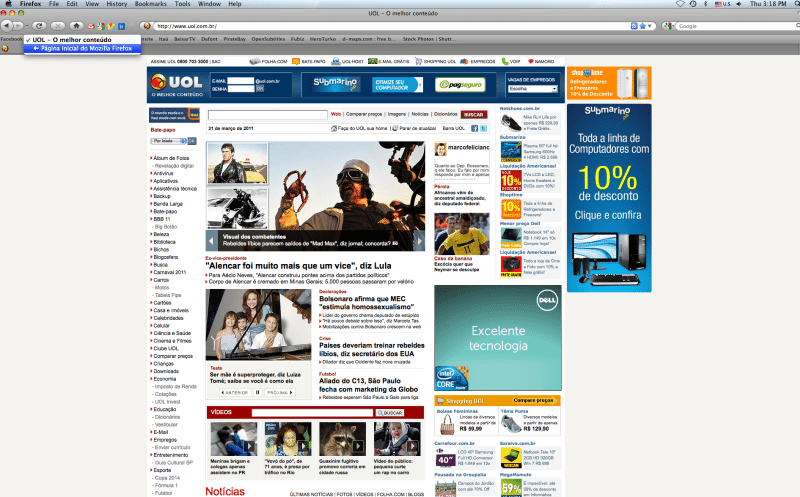Open the Google search engine selector dropdown
The image size is (800, 497).
[x=668, y=26]
